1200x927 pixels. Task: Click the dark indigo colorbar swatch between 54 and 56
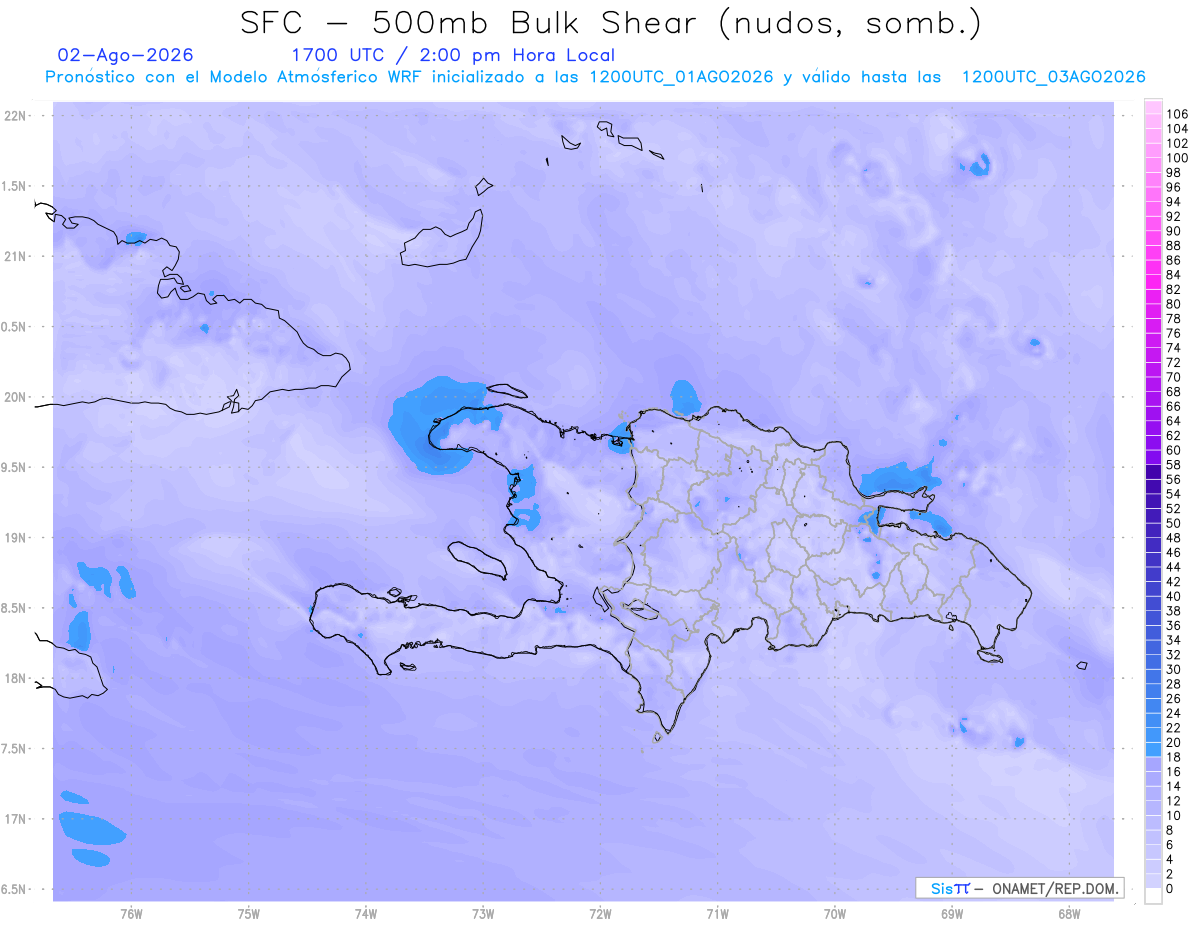1153,487
